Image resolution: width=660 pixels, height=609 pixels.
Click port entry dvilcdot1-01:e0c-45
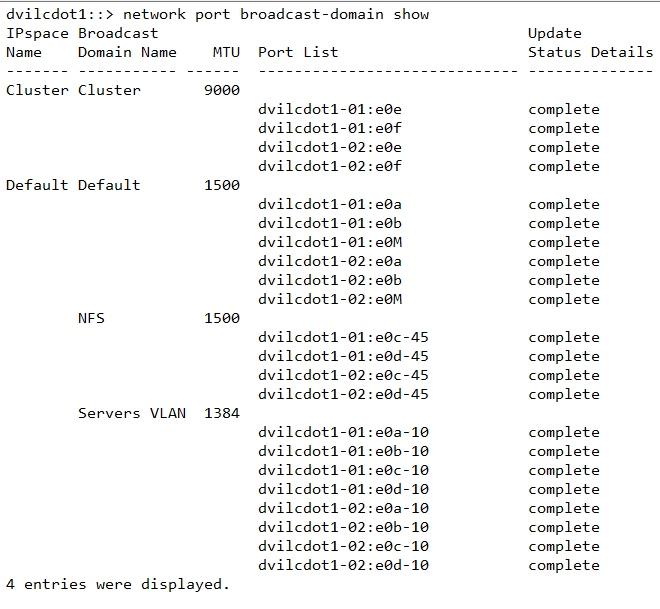(343, 337)
